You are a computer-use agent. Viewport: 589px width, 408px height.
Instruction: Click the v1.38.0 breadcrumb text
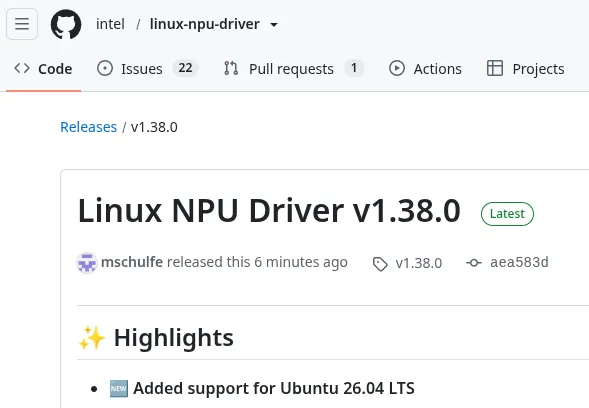[x=154, y=127]
